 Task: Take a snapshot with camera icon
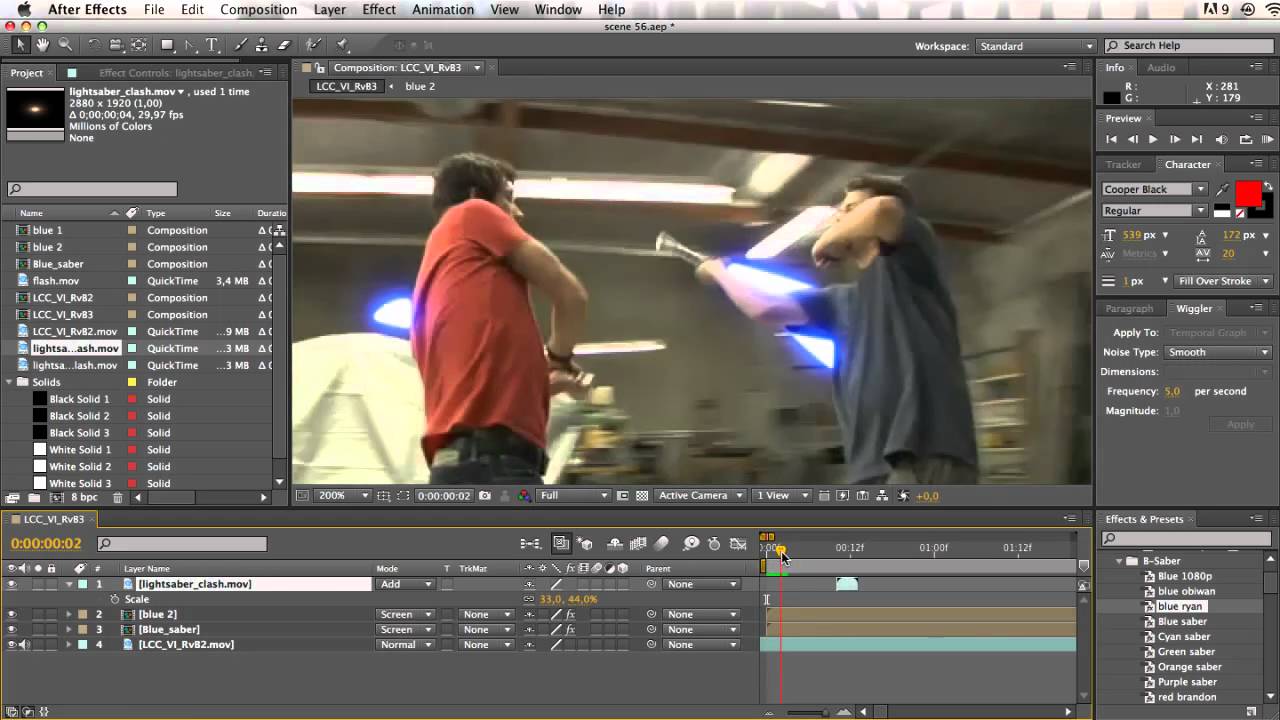pos(485,495)
